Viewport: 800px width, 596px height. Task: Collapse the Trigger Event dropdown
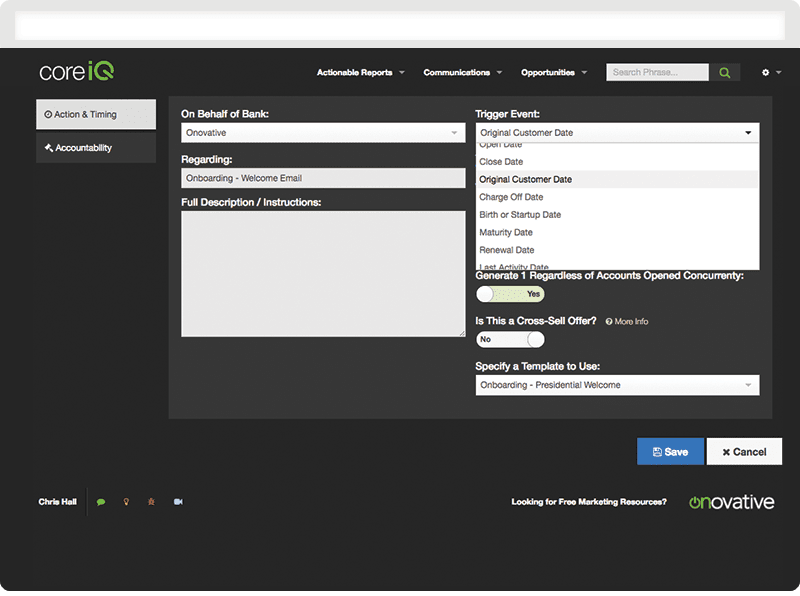tap(617, 133)
